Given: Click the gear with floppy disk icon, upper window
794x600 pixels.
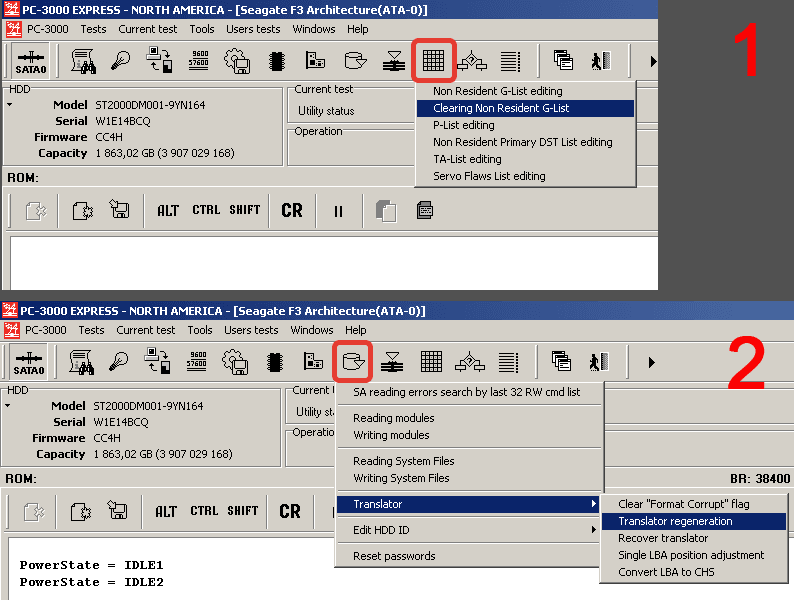Looking at the screenshot, I should (x=237, y=61).
